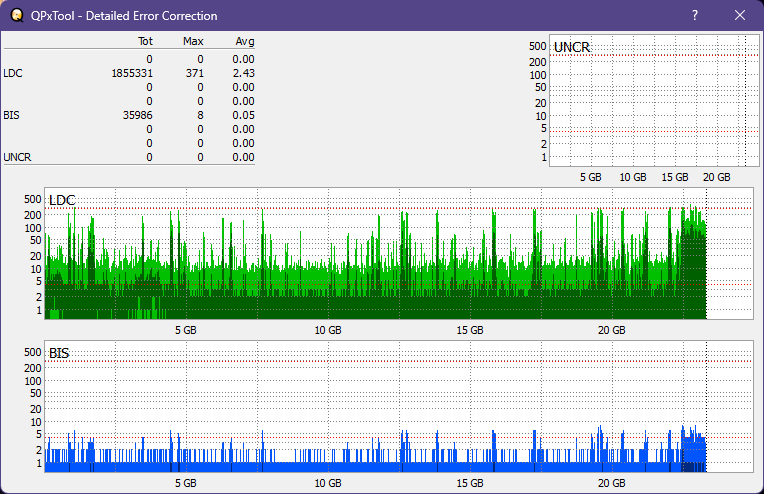Select the BIS average value 0.05
This screenshot has width=764, height=494.
click(x=243, y=115)
